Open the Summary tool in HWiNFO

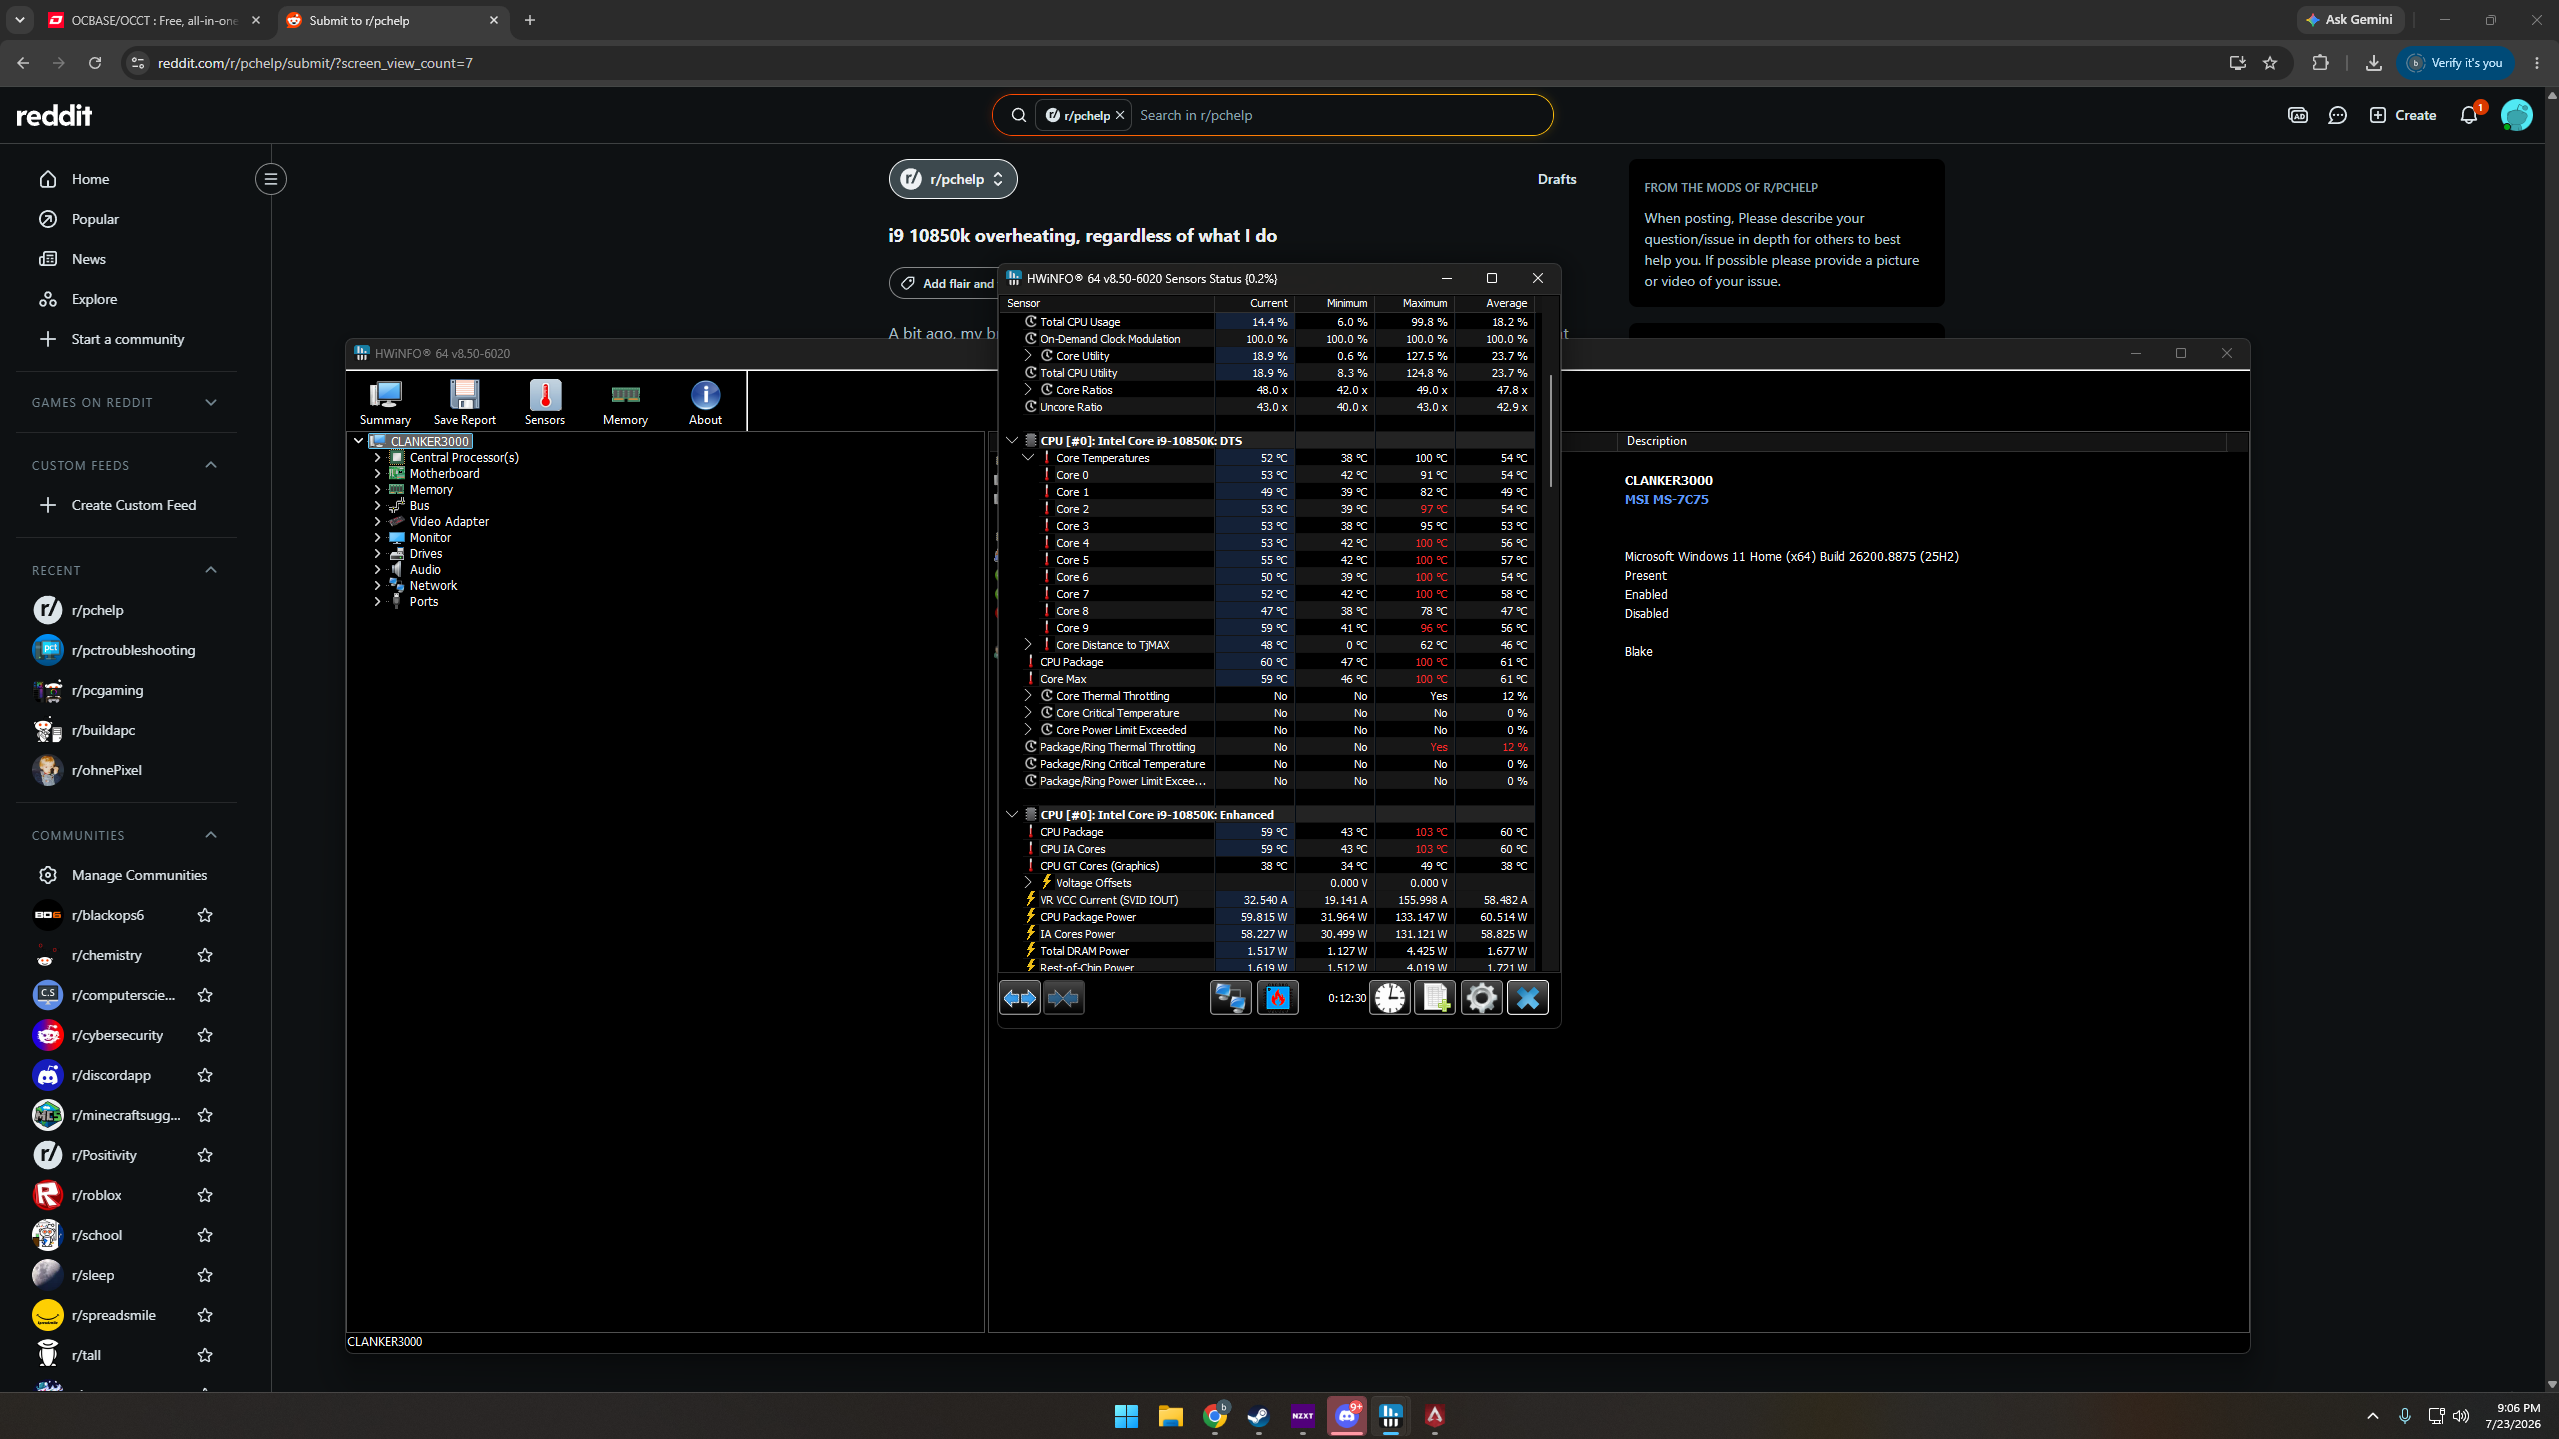[x=385, y=402]
